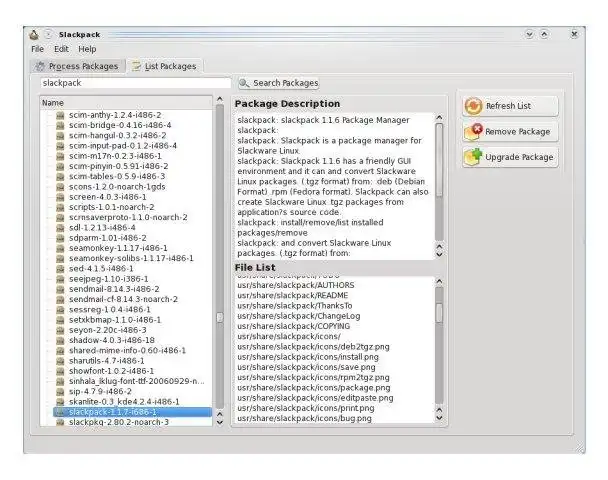Select package scim-input-pad-0.1.2-i486-4
This screenshot has height=480, width=608.
(123, 146)
